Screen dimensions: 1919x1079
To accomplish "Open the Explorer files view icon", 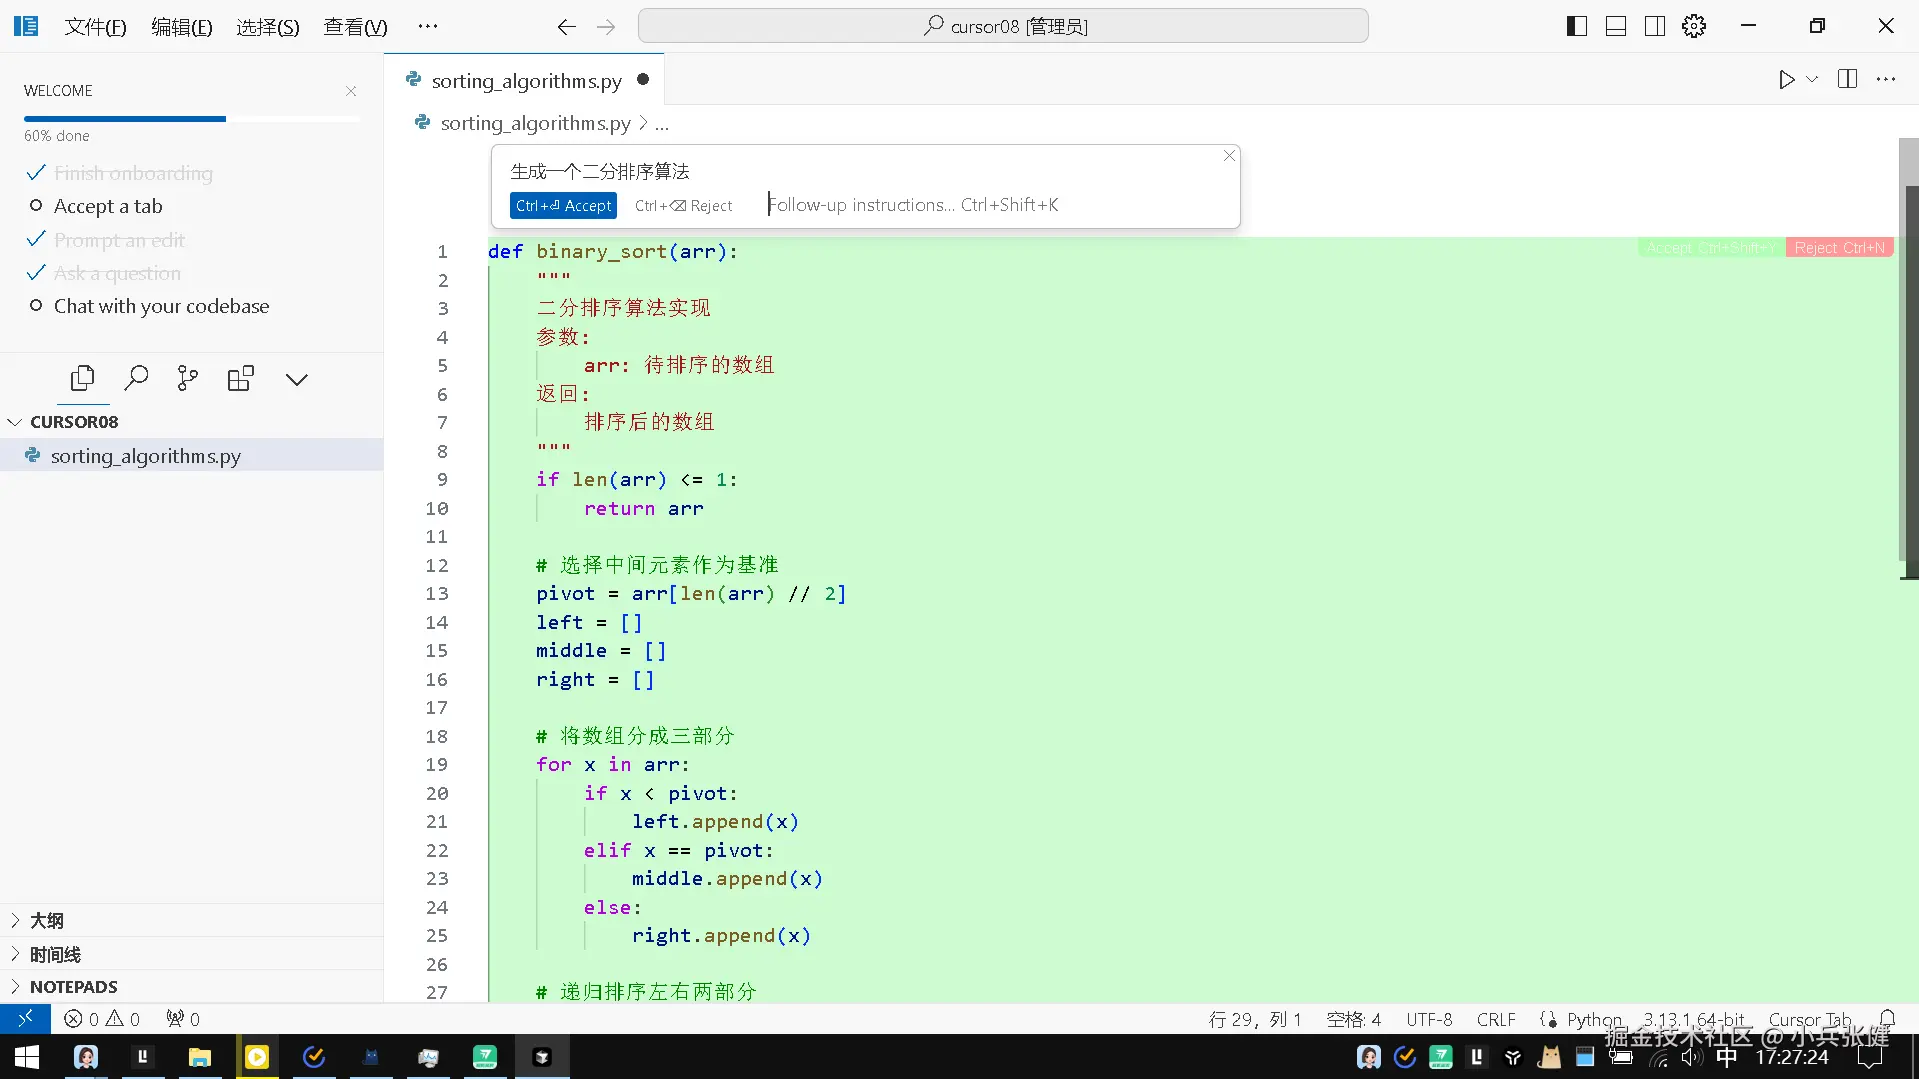I will [x=83, y=378].
